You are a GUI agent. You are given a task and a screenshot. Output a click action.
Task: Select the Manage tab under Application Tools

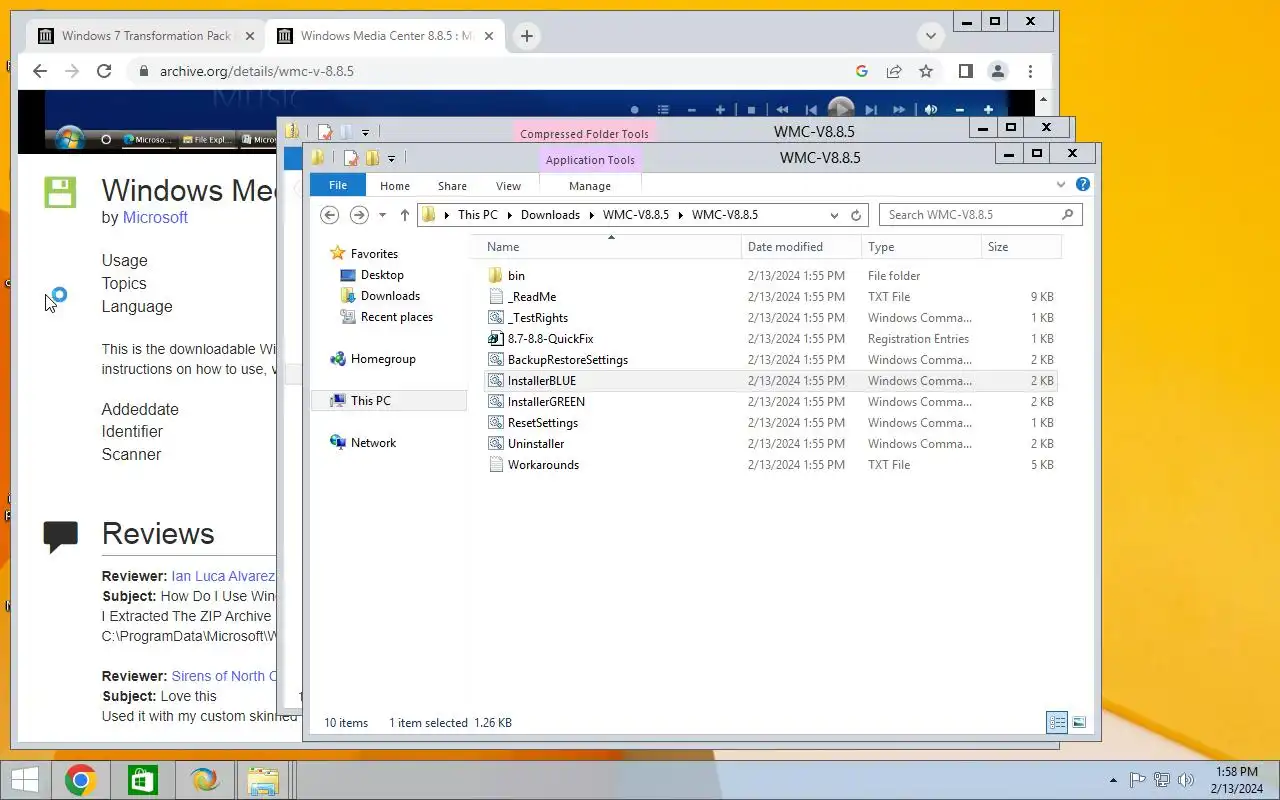pos(590,186)
